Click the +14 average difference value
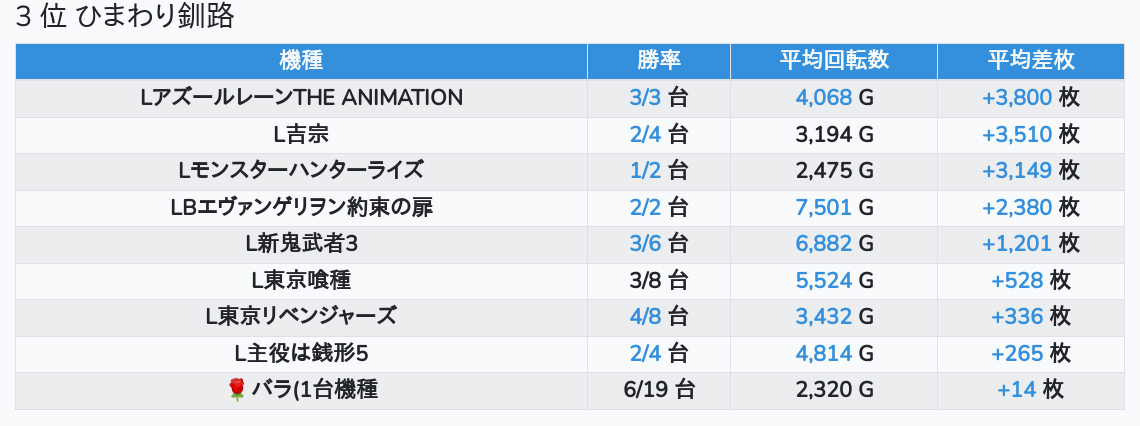The image size is (1140, 426). coord(1016,390)
